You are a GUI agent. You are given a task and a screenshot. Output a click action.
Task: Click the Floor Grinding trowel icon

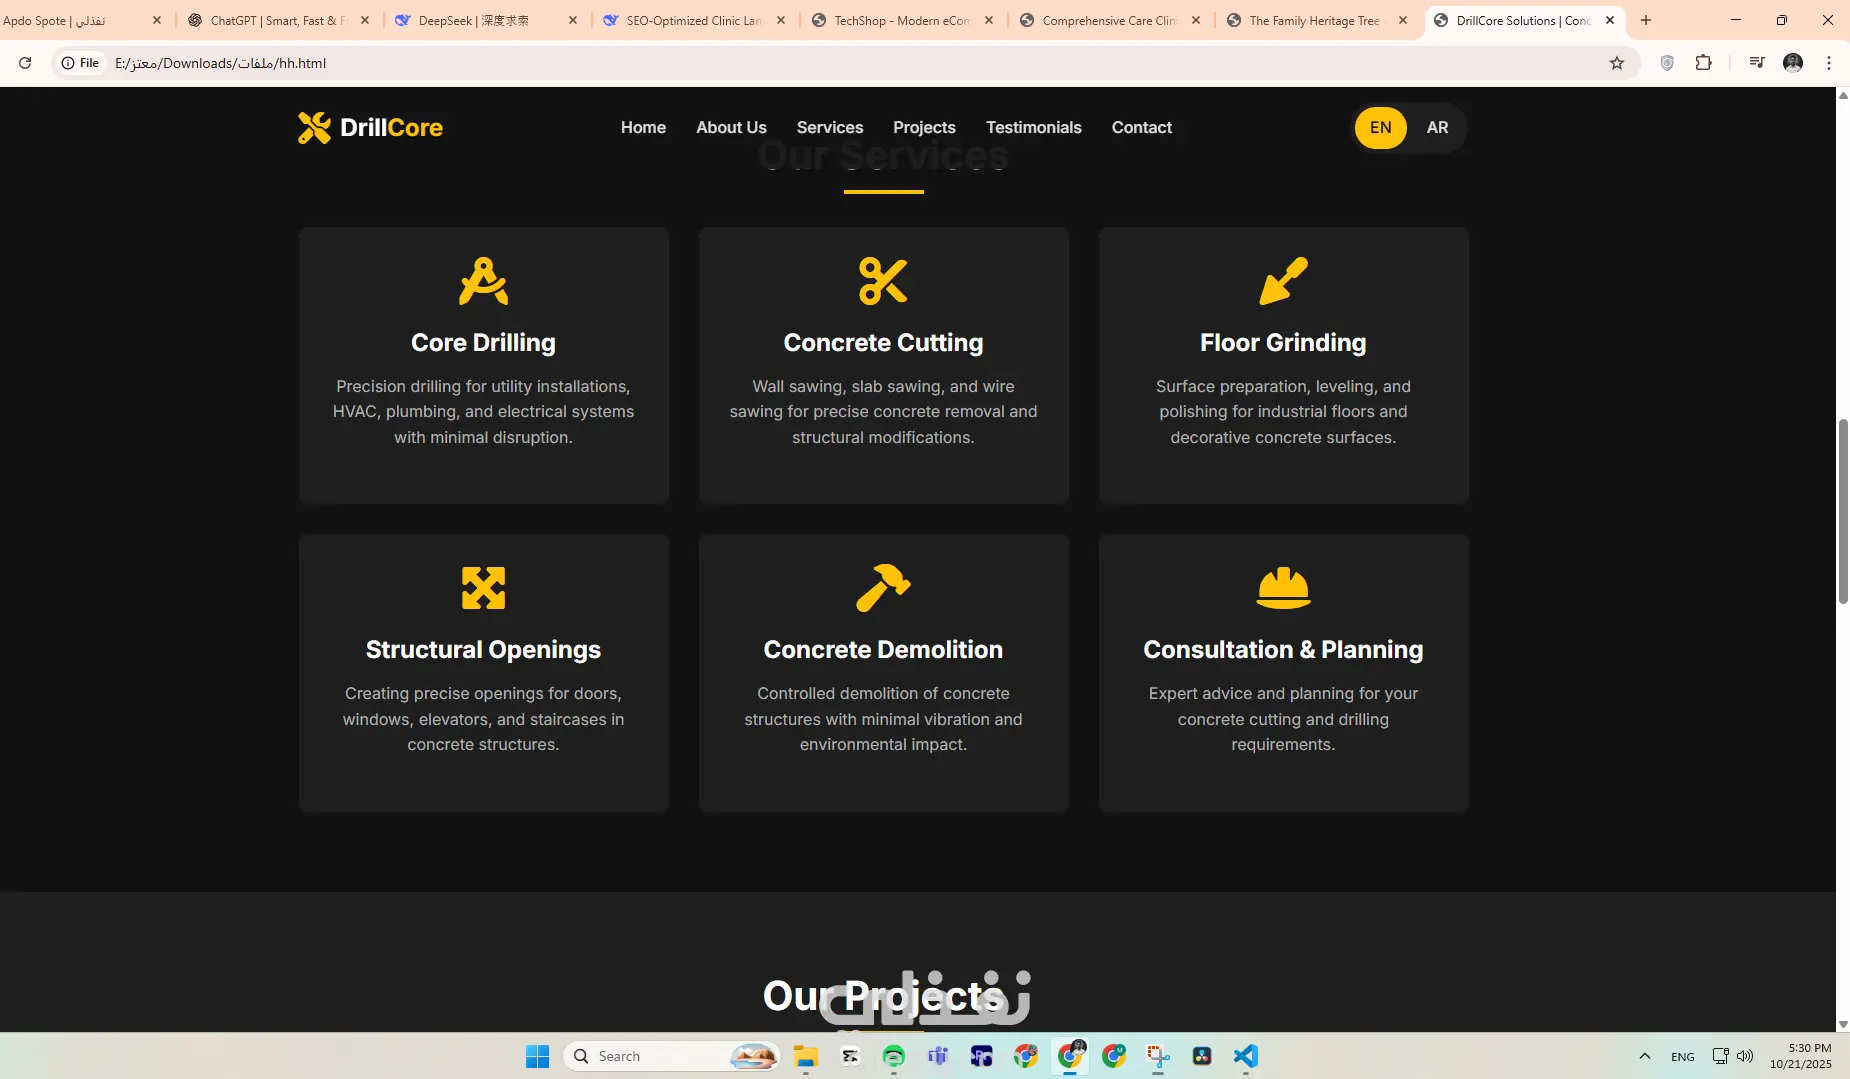click(1283, 281)
